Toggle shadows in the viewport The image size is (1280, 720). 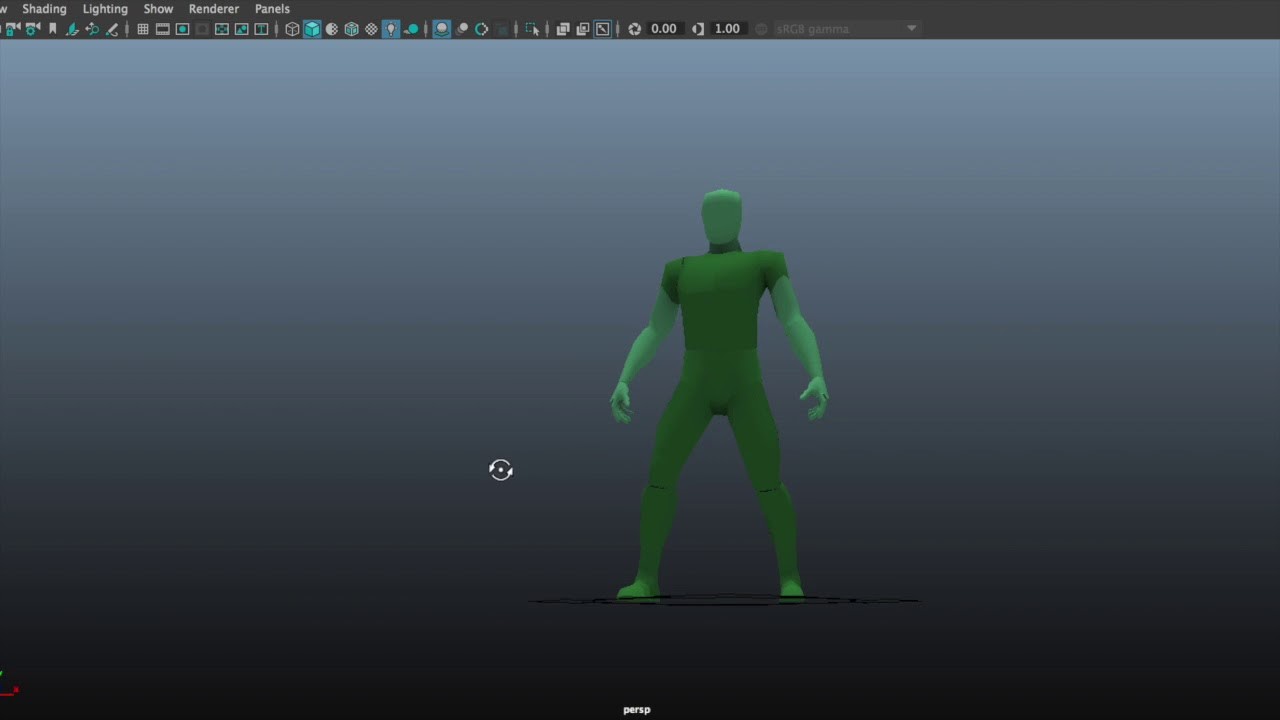[441, 28]
